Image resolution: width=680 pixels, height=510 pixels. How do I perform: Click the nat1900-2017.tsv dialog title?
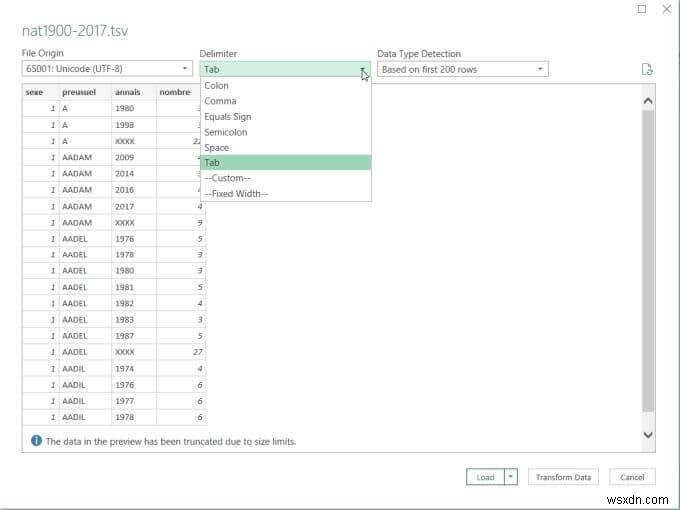pos(75,31)
